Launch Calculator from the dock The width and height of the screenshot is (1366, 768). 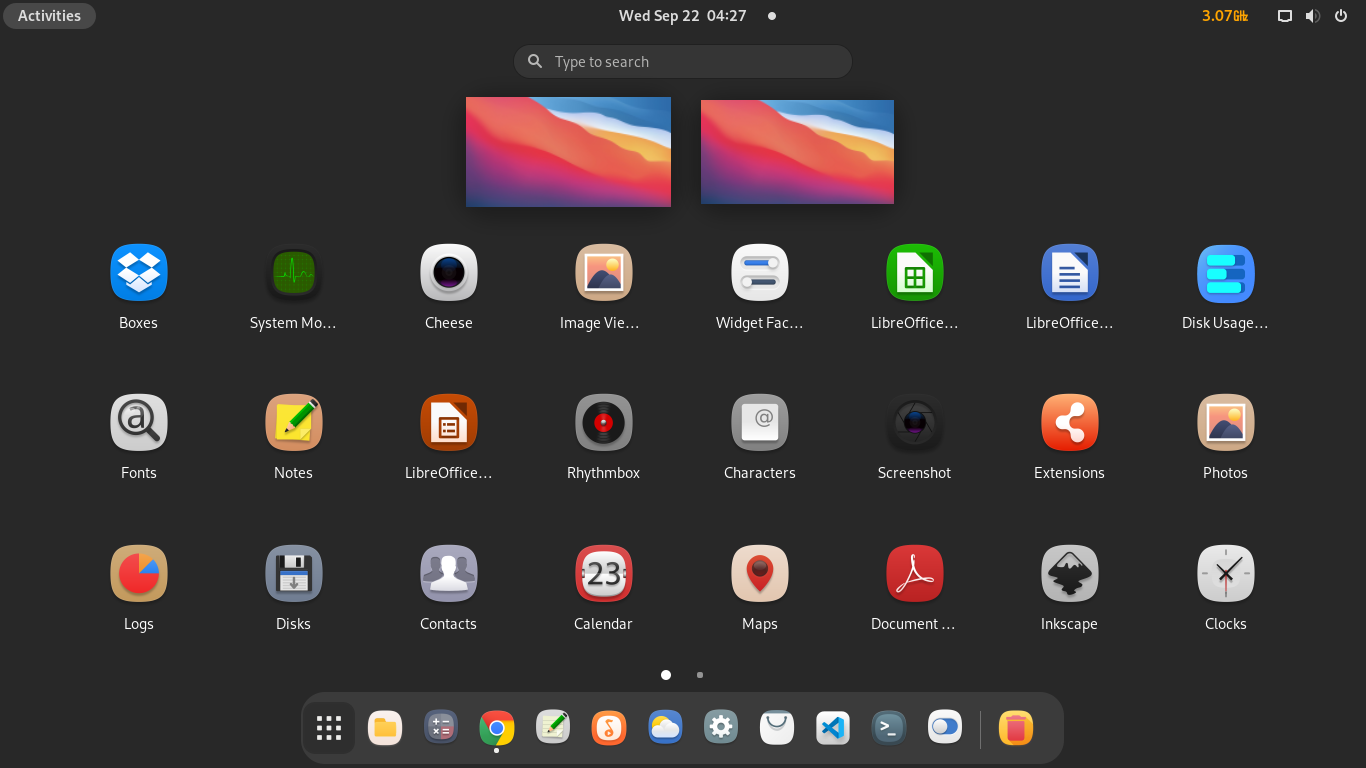(x=441, y=728)
